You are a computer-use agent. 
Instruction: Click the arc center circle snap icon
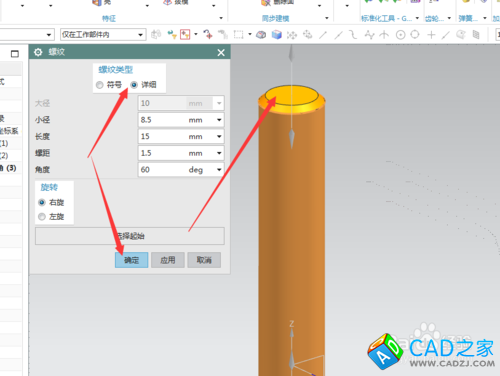(x=400, y=35)
